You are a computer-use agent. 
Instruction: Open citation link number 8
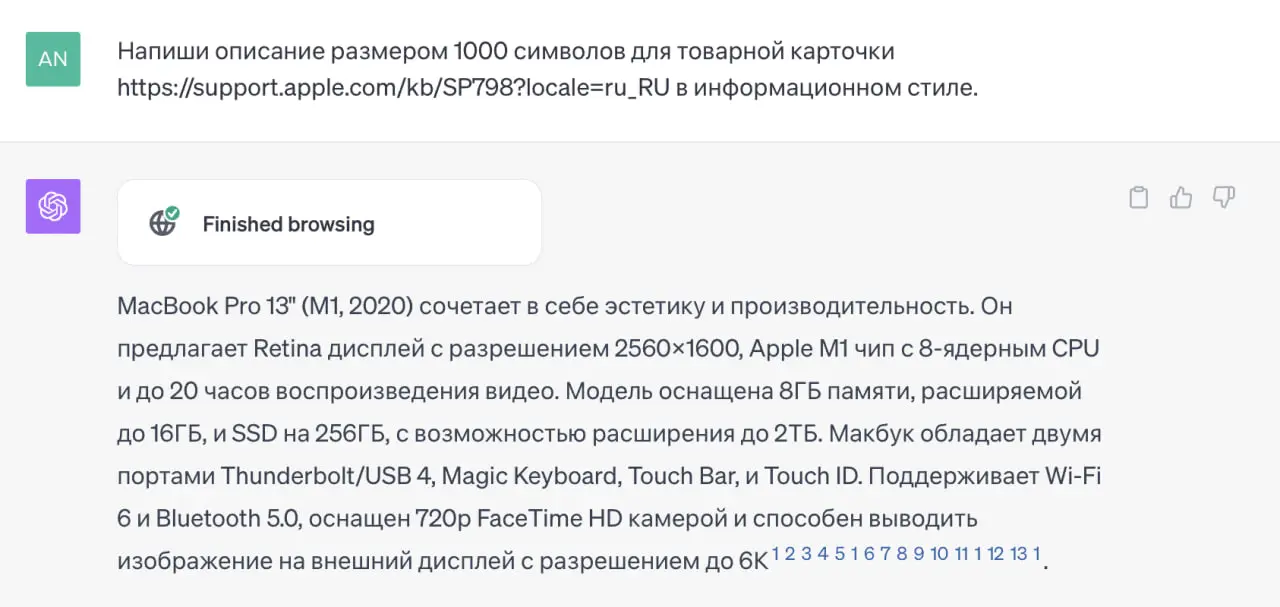pos(902,554)
